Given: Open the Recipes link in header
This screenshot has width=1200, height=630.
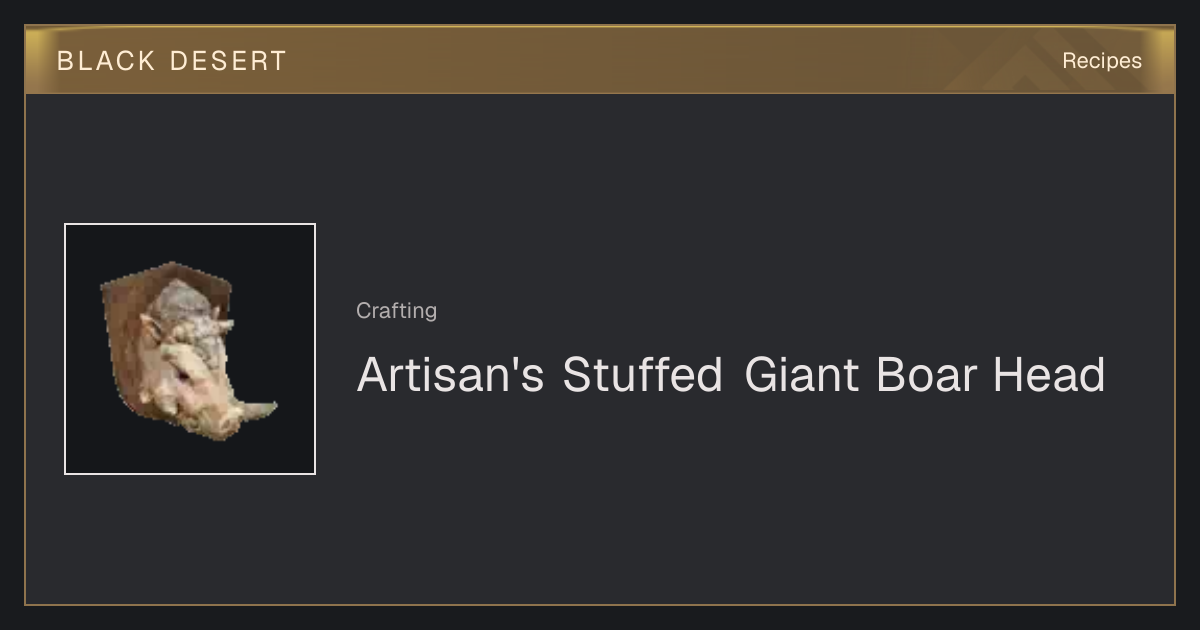Looking at the screenshot, I should 1101,61.
